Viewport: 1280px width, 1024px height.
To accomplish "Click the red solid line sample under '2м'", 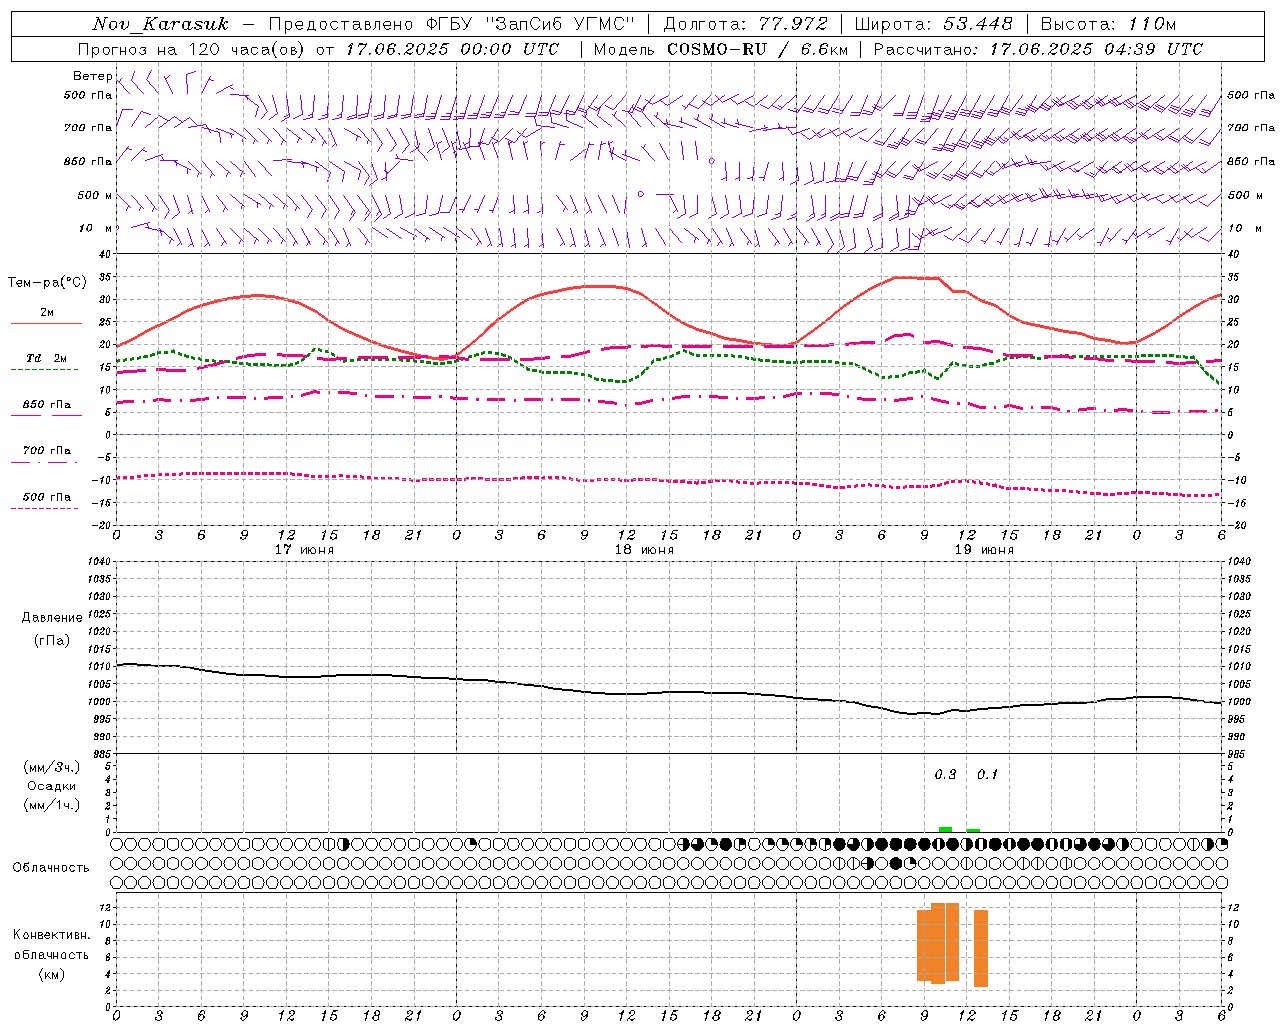I will point(46,323).
